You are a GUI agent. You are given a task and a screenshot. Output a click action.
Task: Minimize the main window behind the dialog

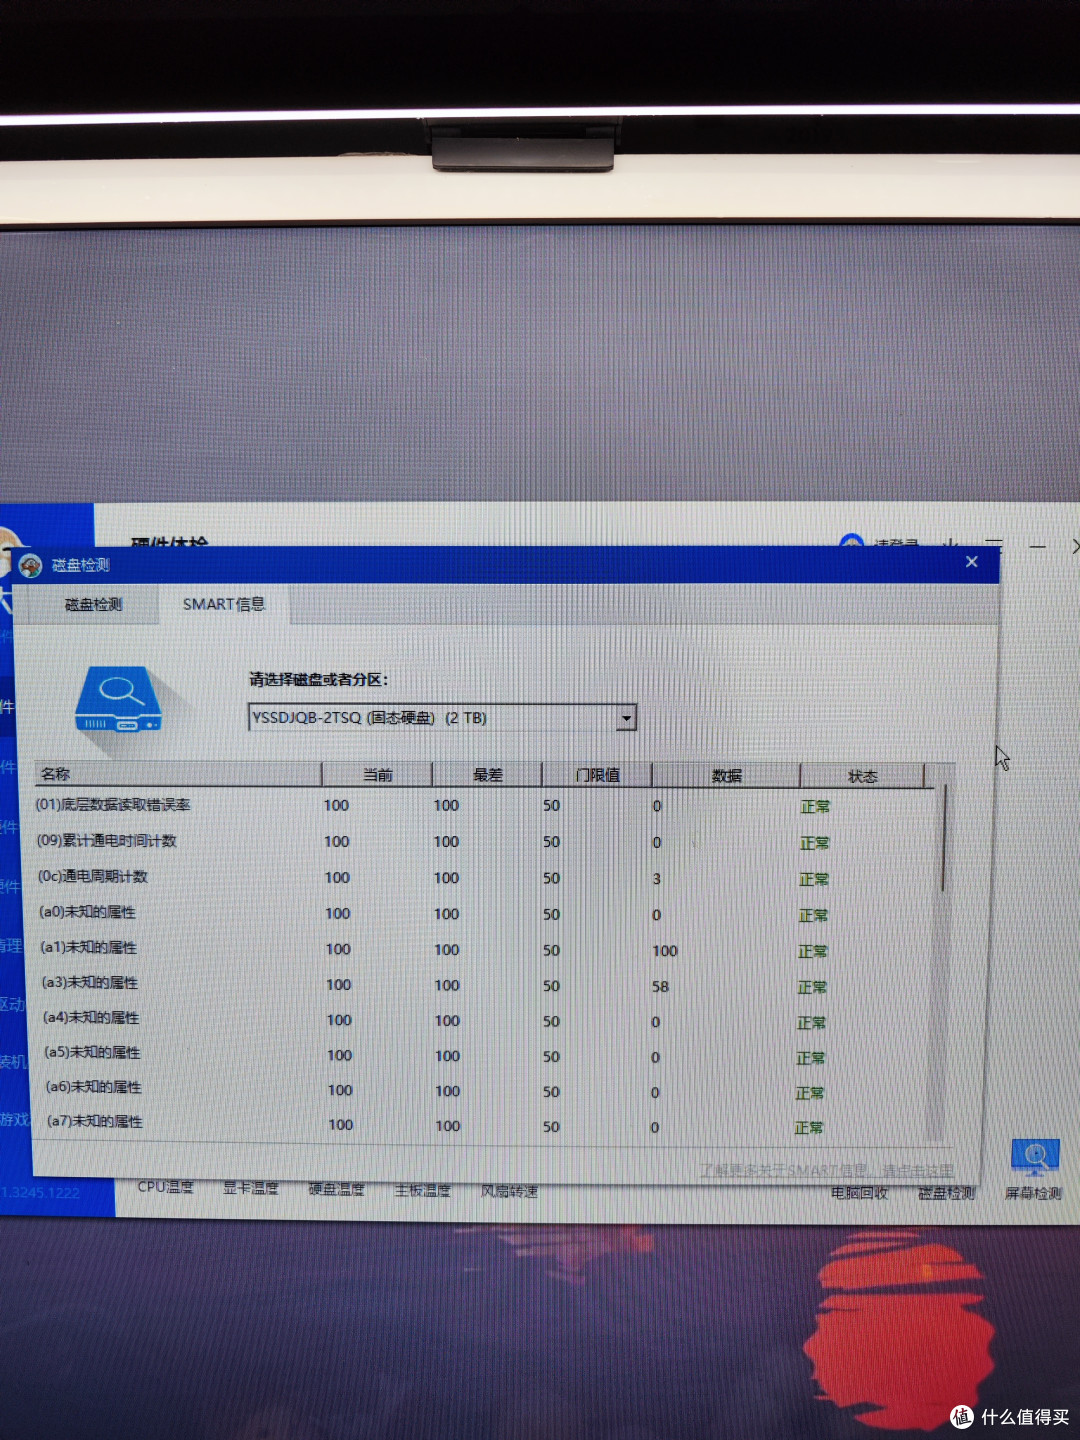click(1037, 546)
